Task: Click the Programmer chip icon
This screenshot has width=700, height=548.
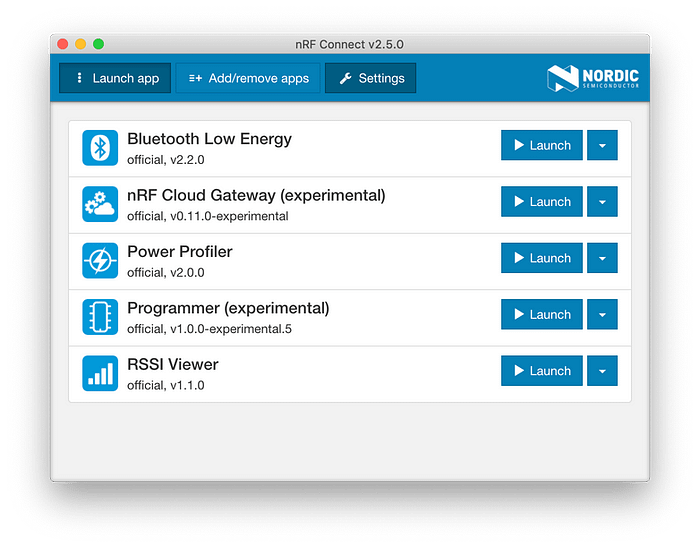Action: pos(100,317)
